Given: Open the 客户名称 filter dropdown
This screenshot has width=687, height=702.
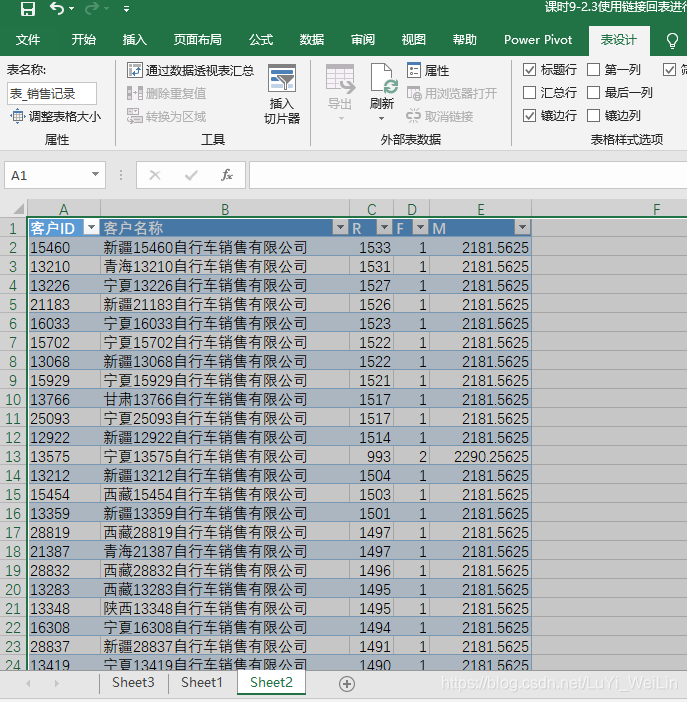Looking at the screenshot, I should [340, 227].
